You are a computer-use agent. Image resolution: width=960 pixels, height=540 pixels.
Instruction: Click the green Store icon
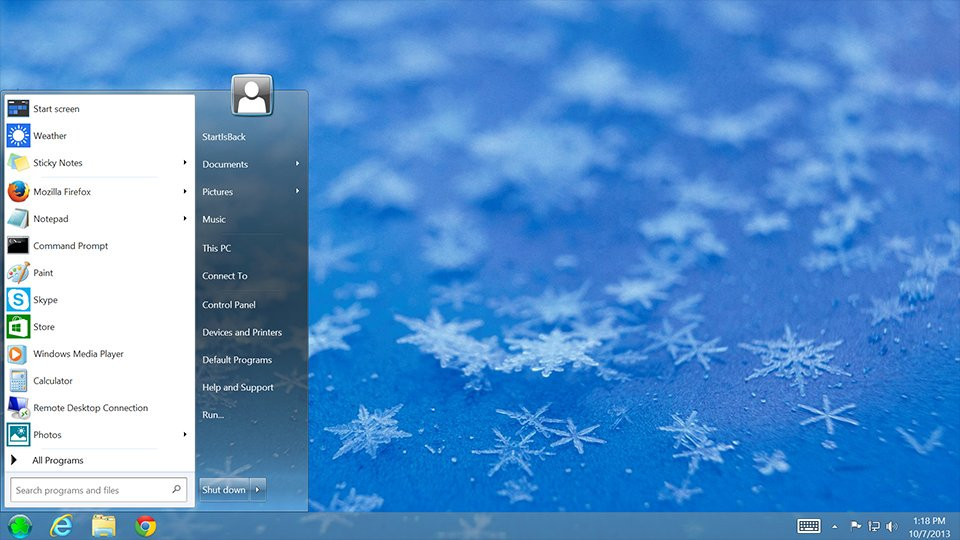pos(18,326)
